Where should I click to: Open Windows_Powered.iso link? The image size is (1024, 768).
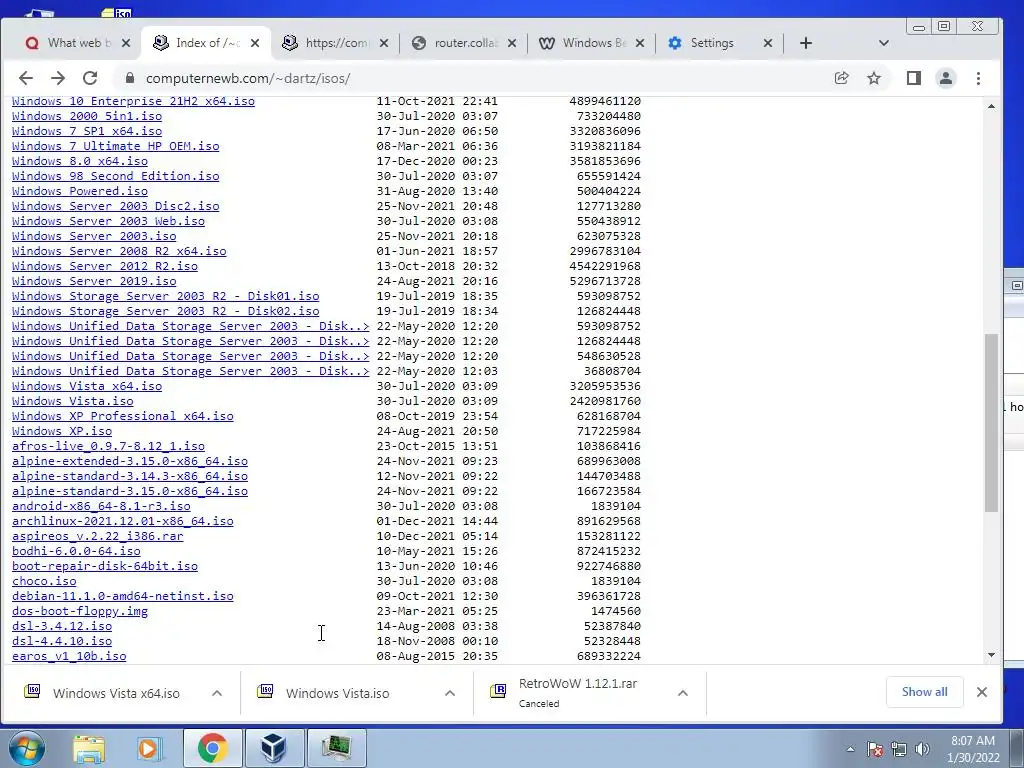click(80, 191)
